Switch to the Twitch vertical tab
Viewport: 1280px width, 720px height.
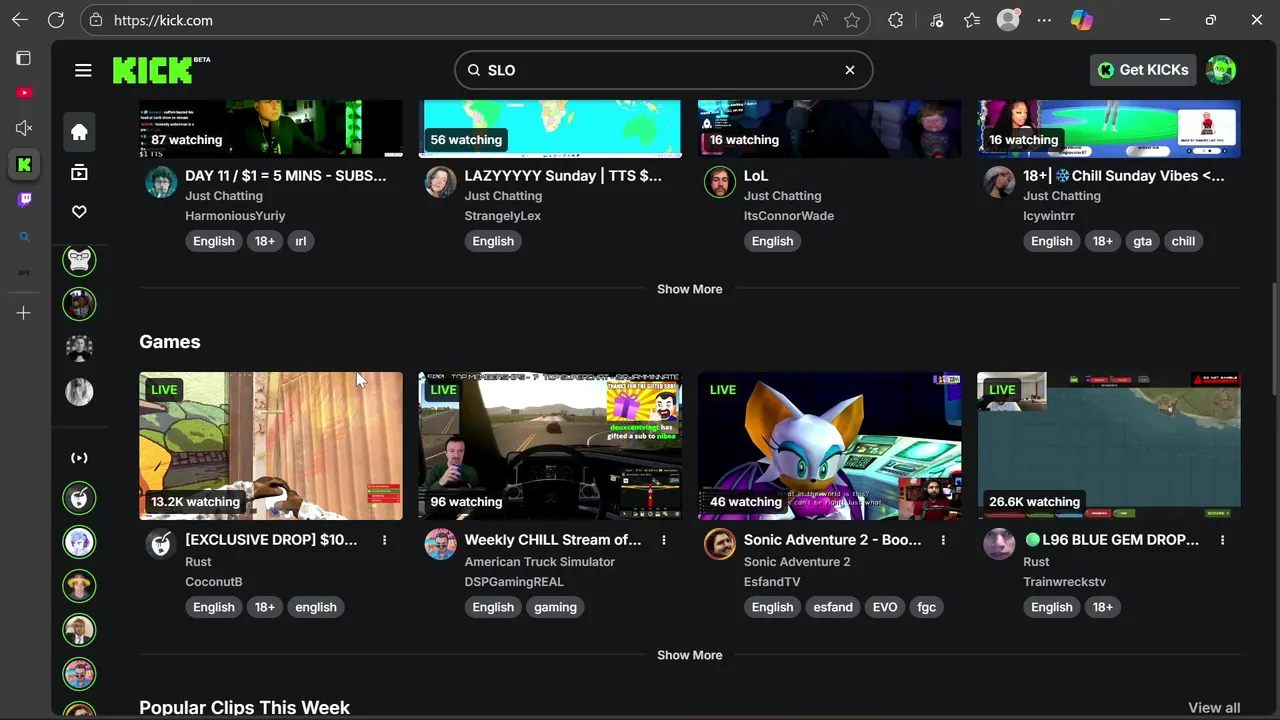click(24, 199)
